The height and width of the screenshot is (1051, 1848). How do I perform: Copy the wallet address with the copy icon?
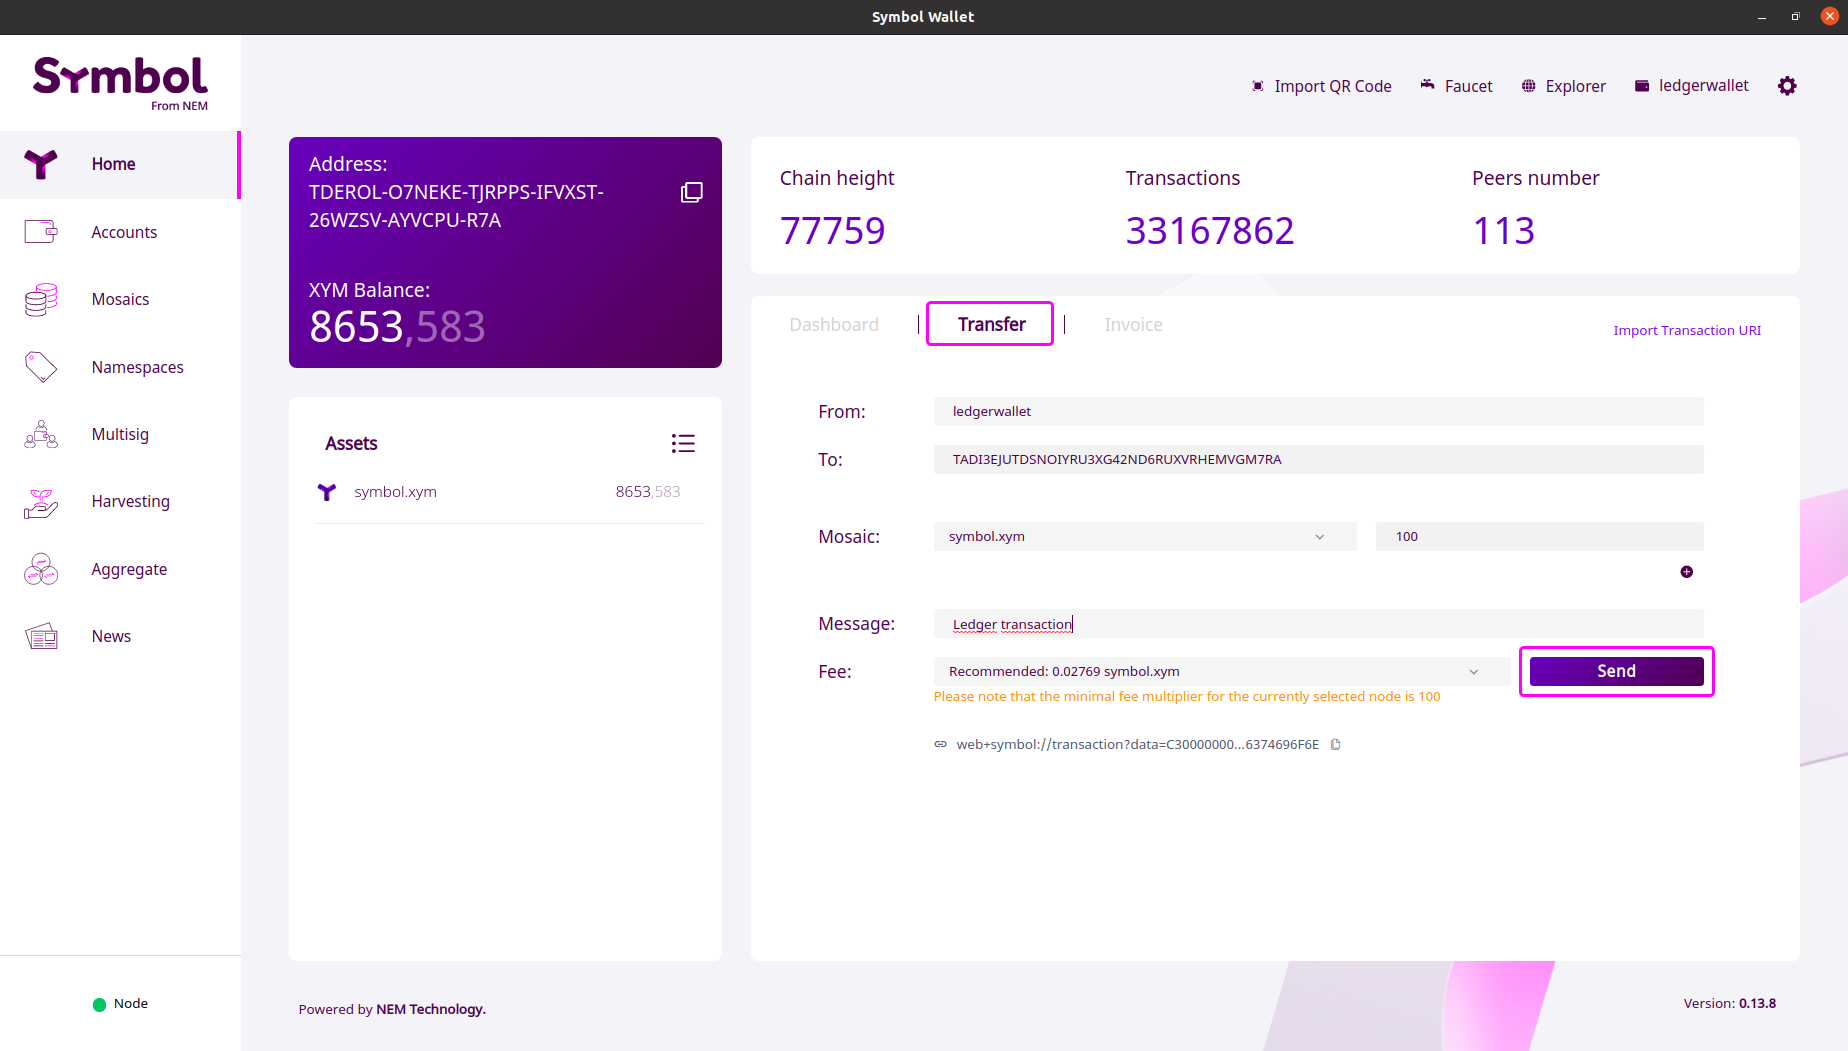[692, 192]
